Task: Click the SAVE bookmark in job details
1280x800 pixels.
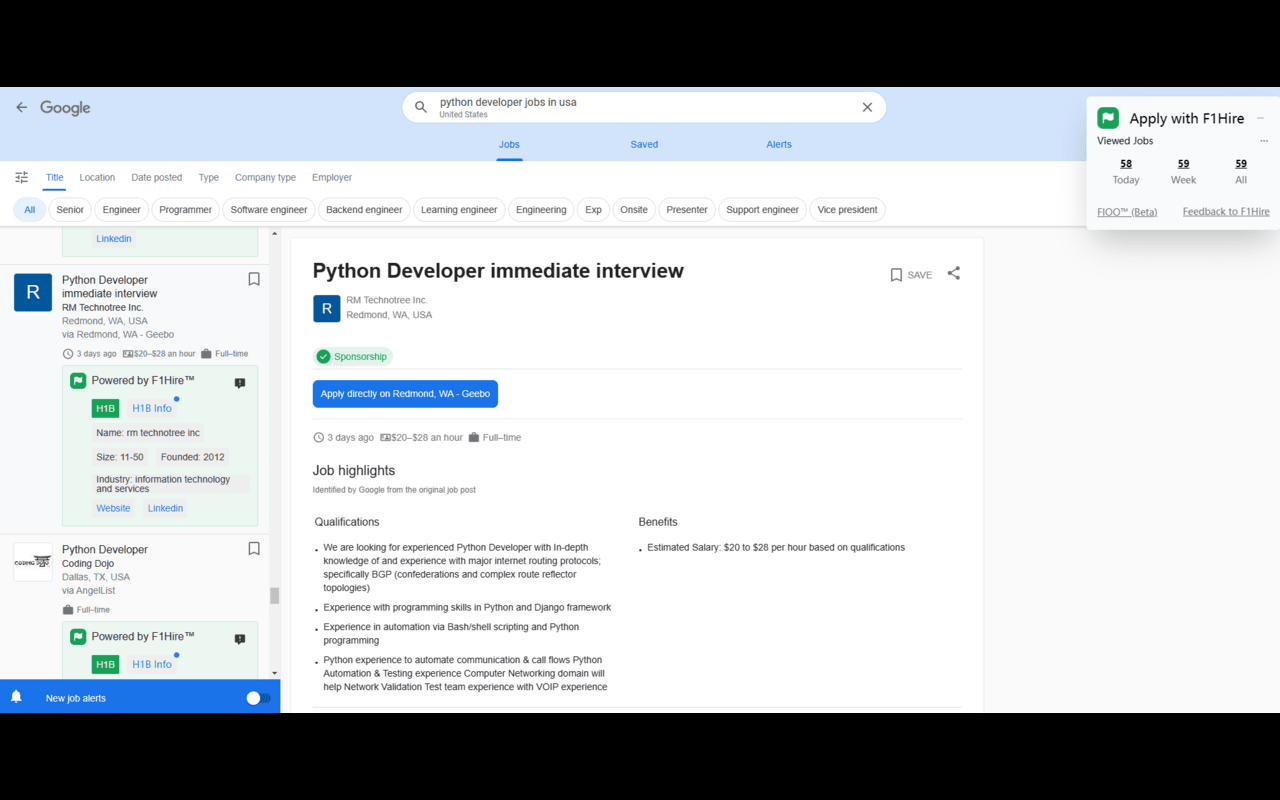Action: pos(911,275)
